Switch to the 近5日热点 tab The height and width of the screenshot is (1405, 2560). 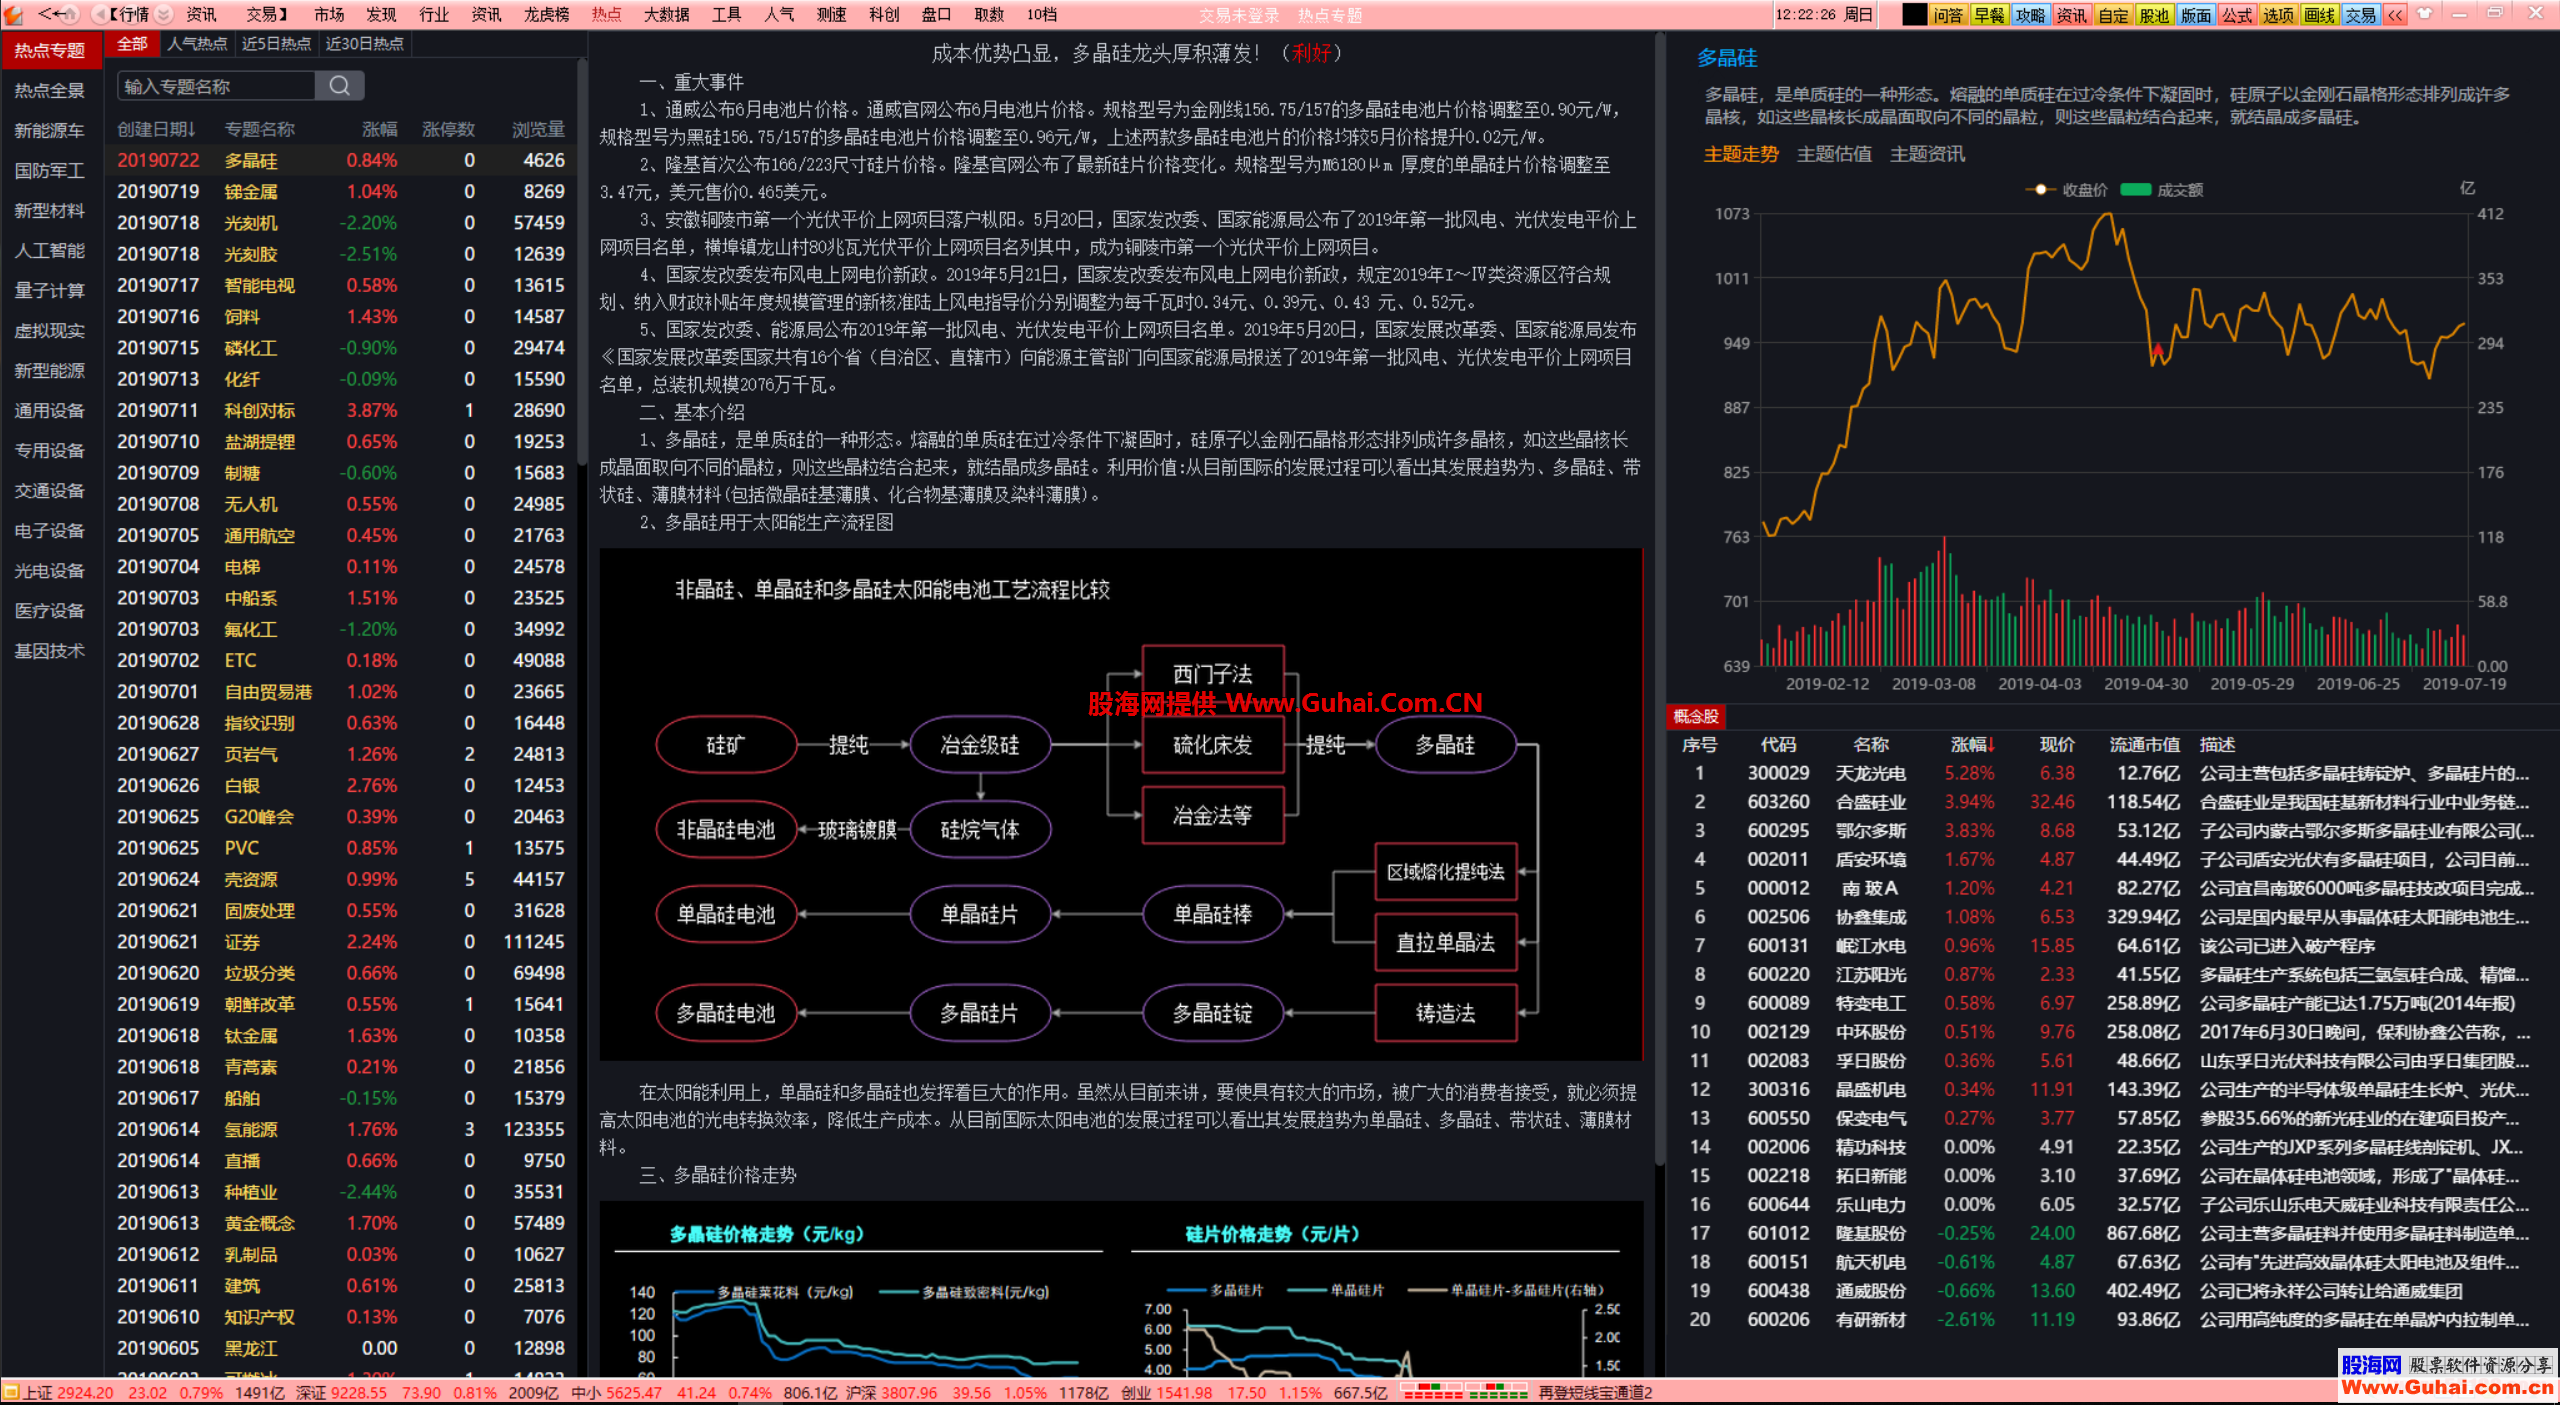point(276,43)
